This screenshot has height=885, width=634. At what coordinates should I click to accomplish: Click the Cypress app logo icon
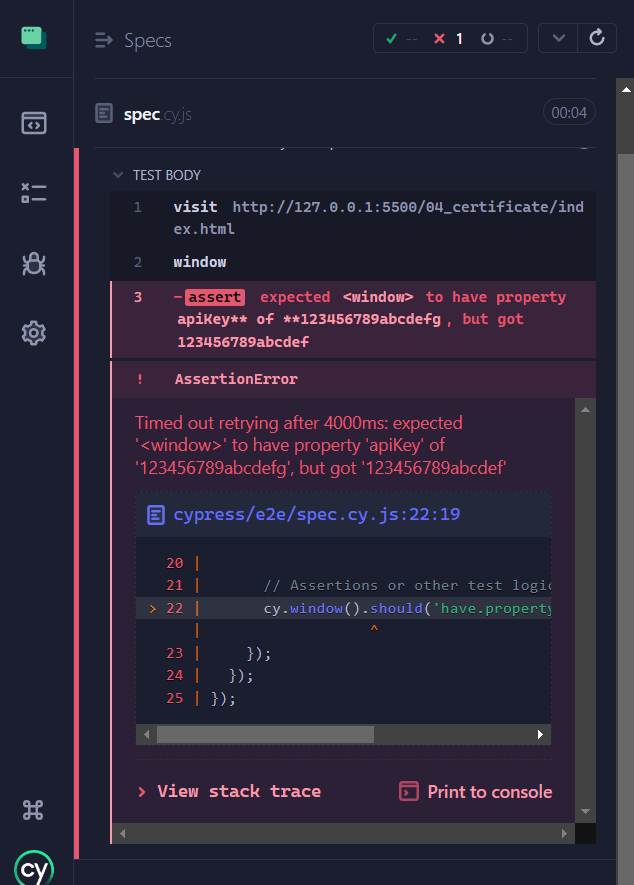point(34,38)
